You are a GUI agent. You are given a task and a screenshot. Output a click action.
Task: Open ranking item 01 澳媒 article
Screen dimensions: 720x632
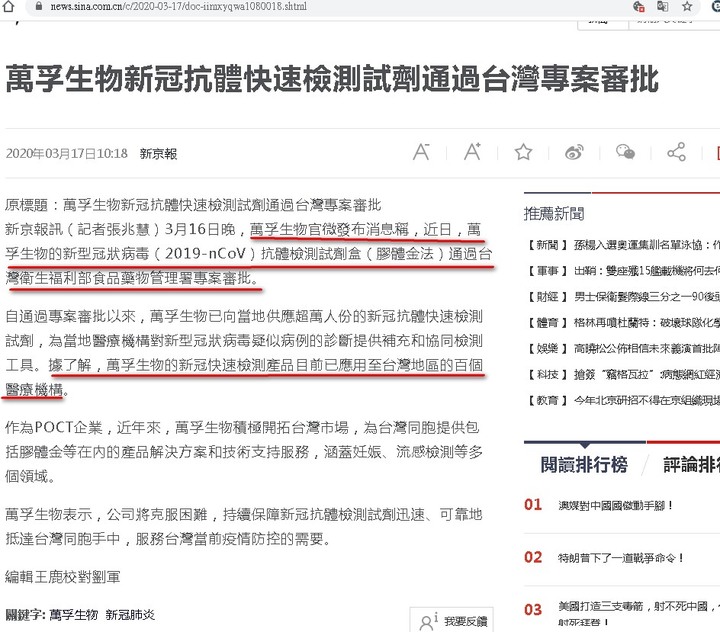tap(616, 506)
